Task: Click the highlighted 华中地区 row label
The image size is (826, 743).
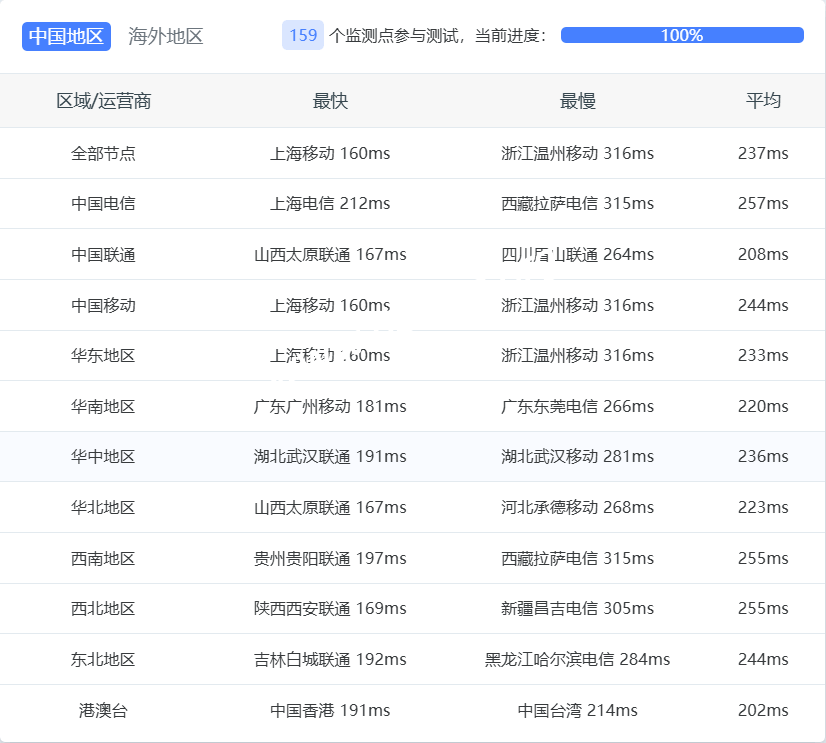Action: 104,456
